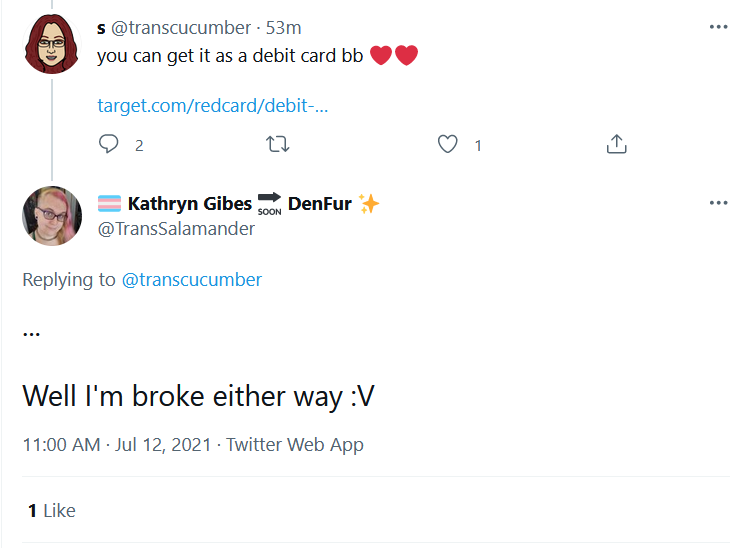Open more options for transcucumber's tweet
The width and height of the screenshot is (748, 548).
coord(718,27)
